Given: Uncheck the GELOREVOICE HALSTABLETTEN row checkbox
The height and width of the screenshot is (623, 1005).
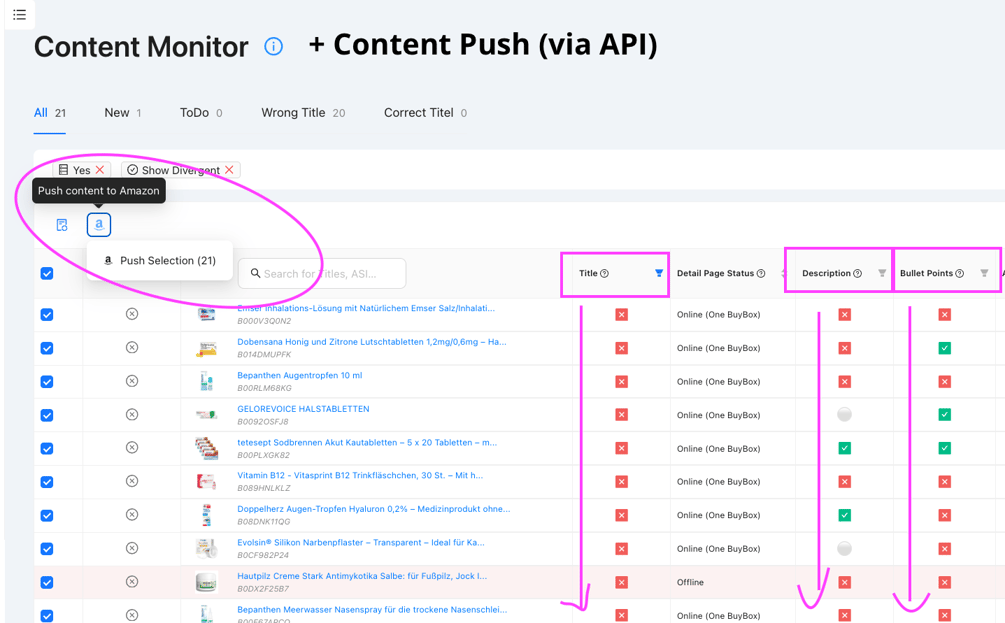Looking at the screenshot, I should 47,415.
